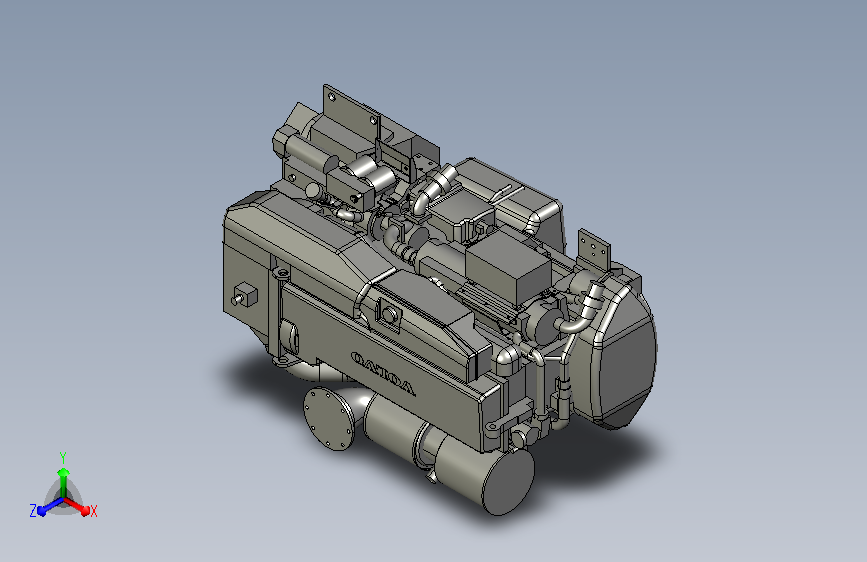The height and width of the screenshot is (562, 867).
Task: Select the small square sensor box on the front cover
Action: pos(245,294)
